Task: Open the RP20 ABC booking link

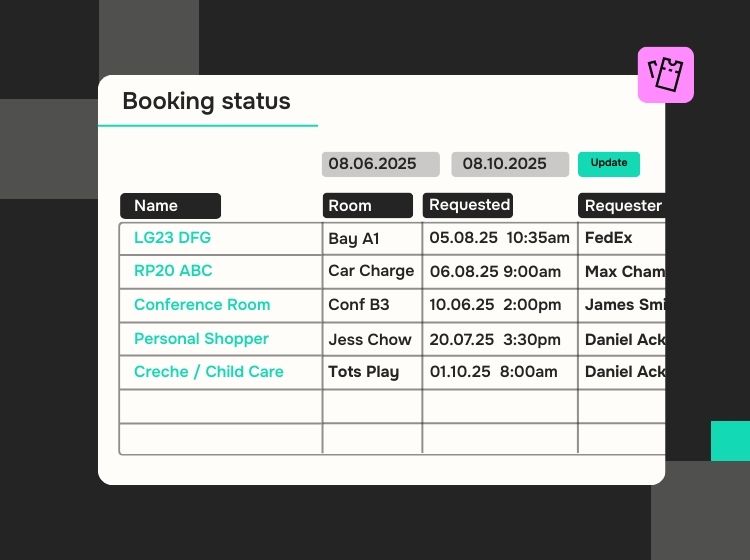Action: click(x=173, y=271)
